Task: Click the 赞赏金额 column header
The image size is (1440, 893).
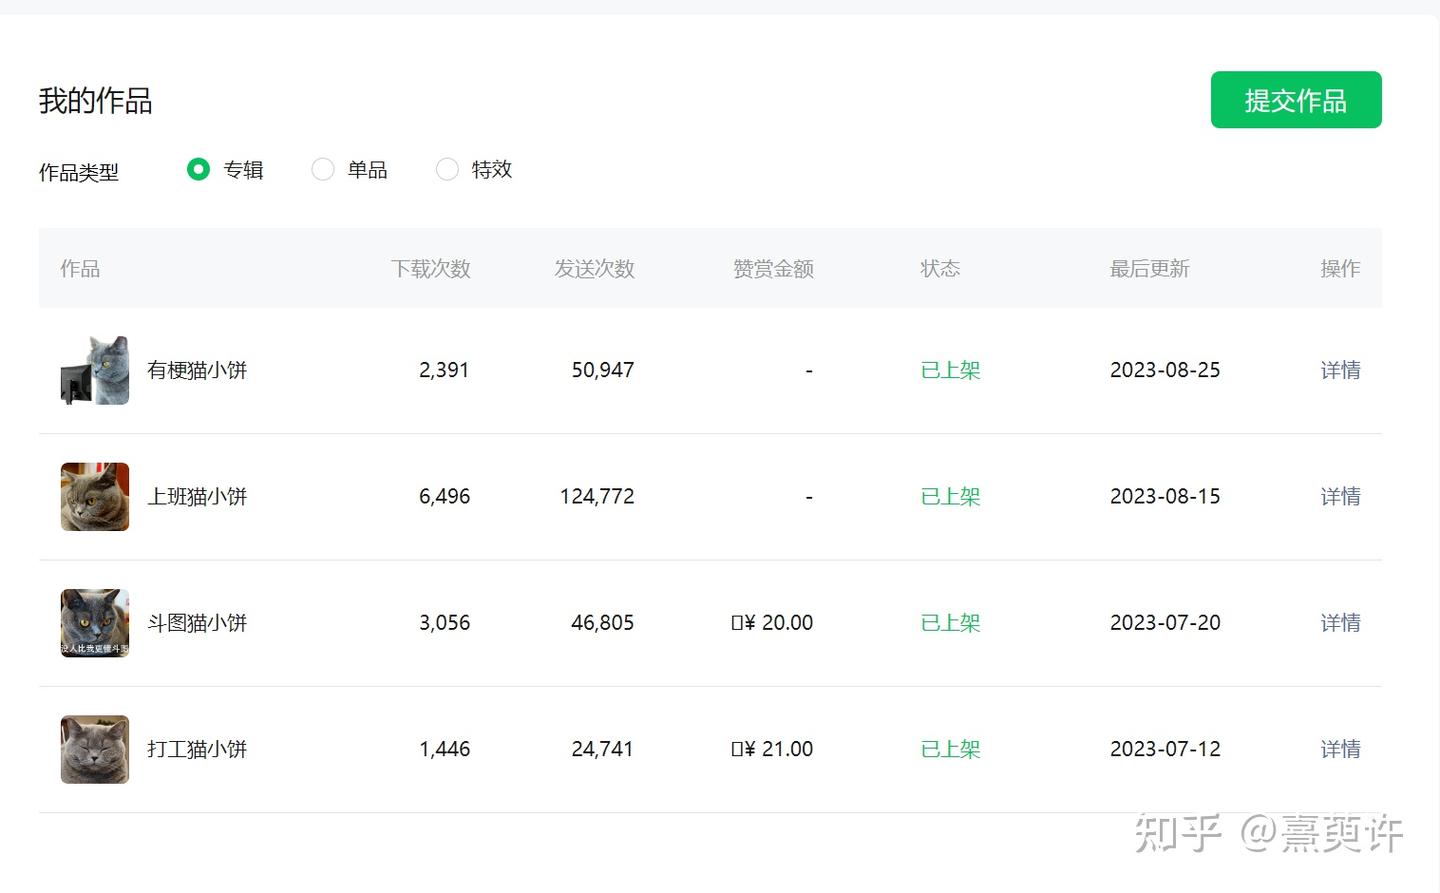Action: 773,269
